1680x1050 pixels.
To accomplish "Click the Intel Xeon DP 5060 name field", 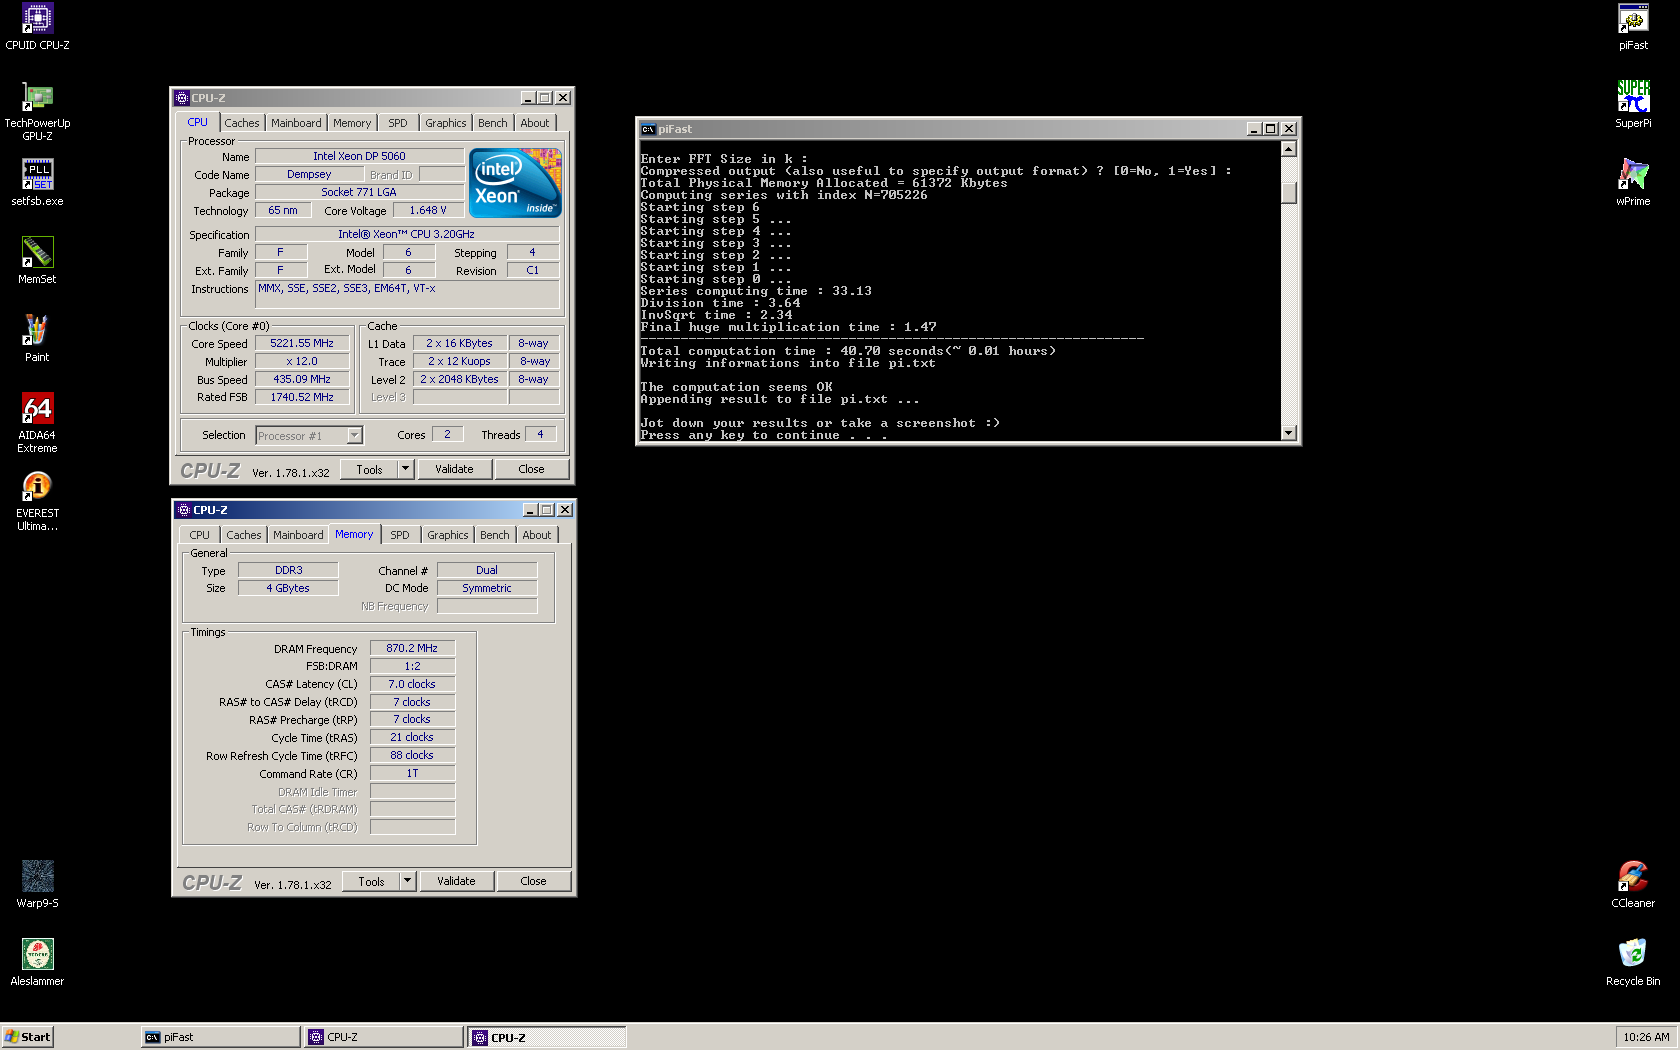I will tap(359, 156).
